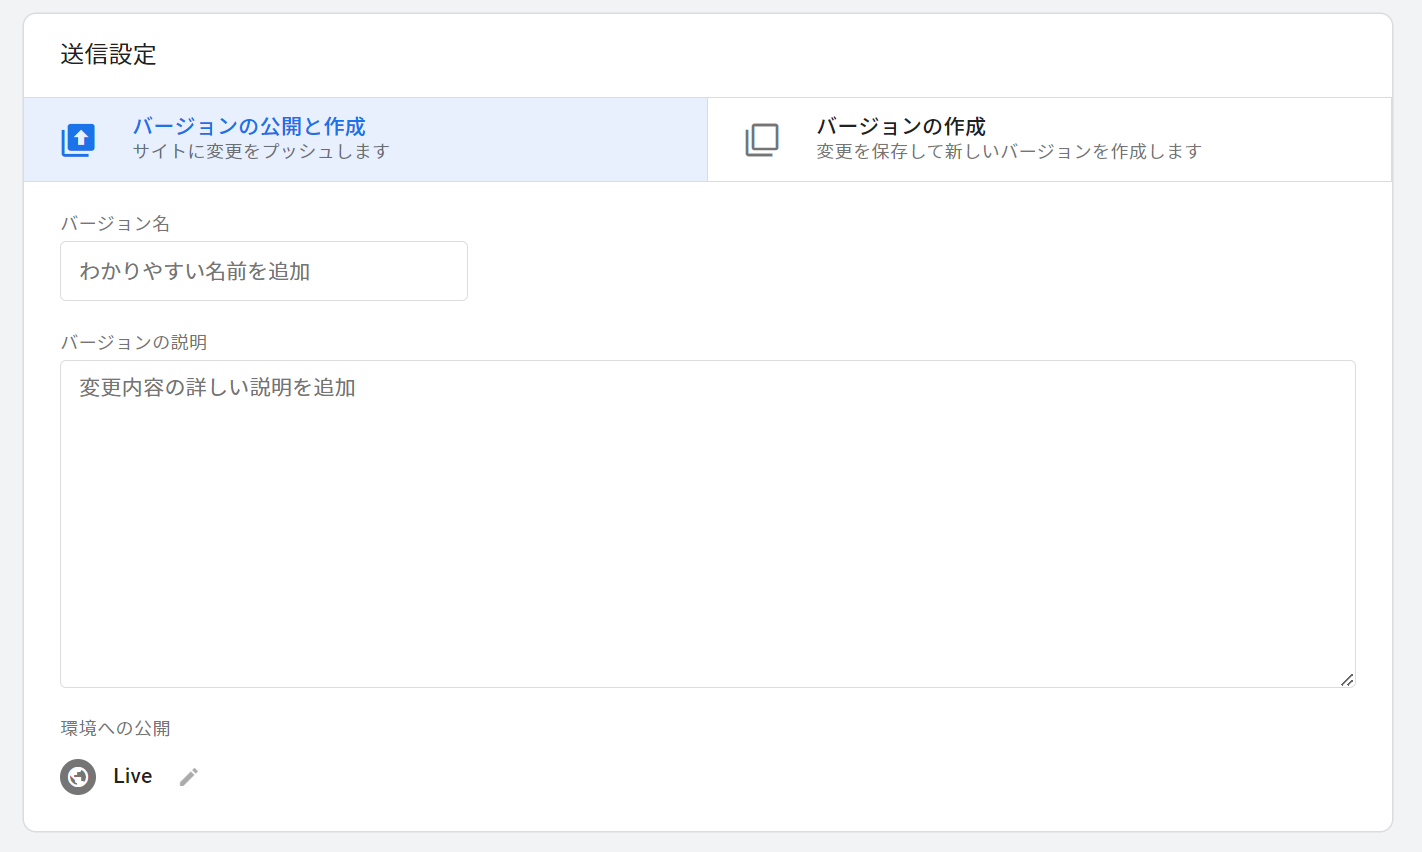Screen dimensions: 1422x852
Task: Focus the バージョン名 input field
Action: [264, 271]
